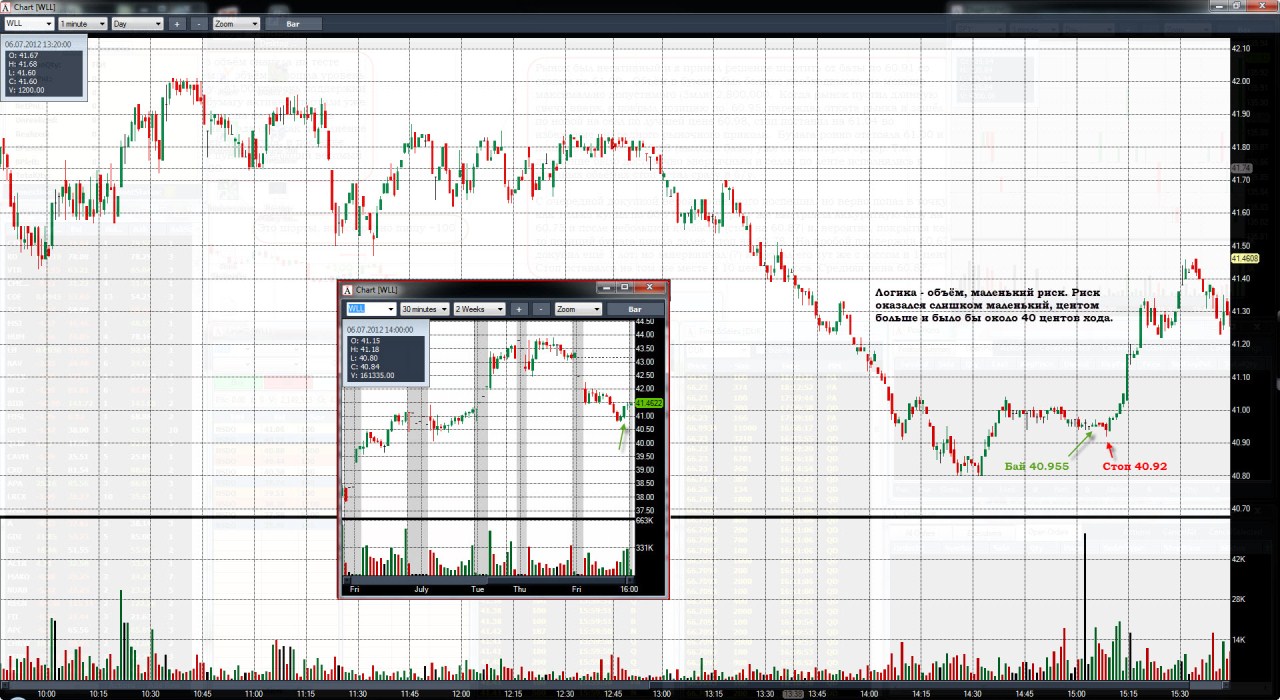1280x700 pixels.
Task: Open the main chart Zoom dropdown
Action: point(236,22)
